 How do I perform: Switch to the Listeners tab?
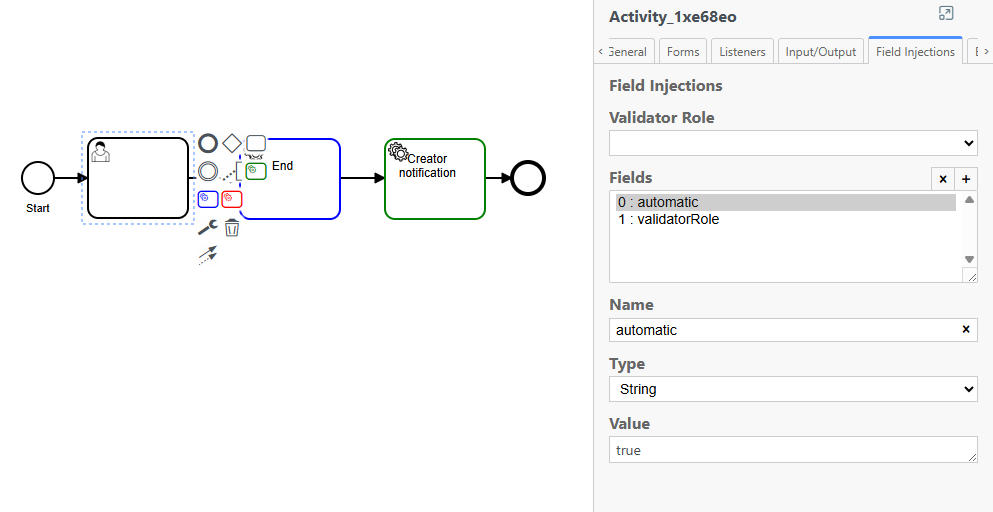click(742, 52)
